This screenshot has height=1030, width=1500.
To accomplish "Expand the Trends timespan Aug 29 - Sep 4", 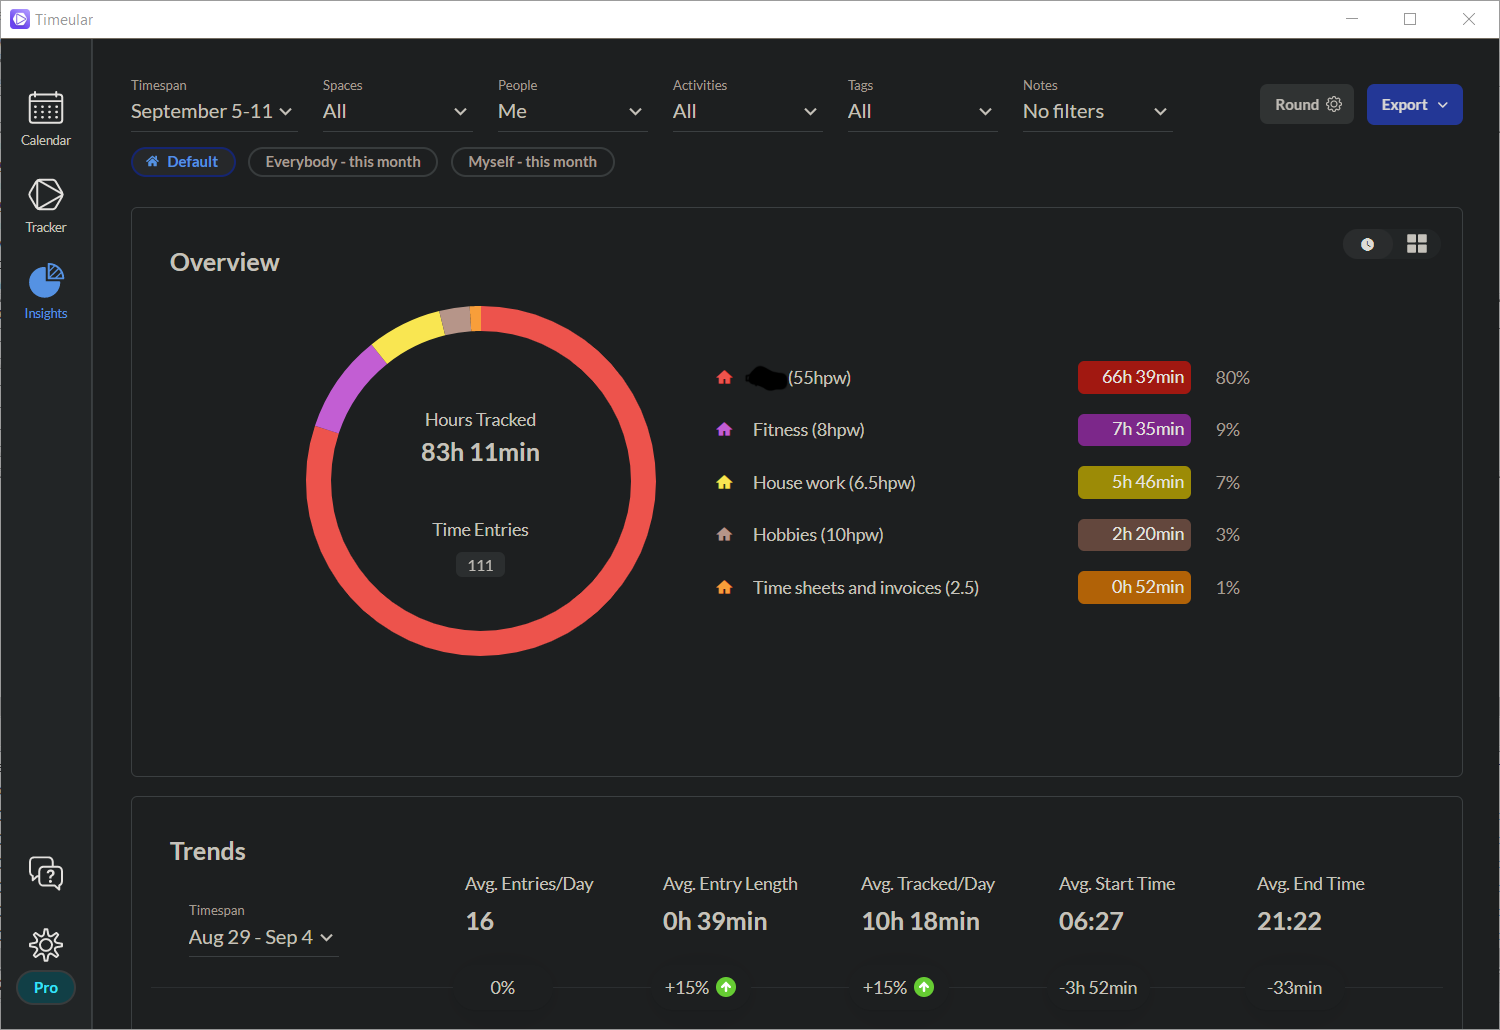I will pyautogui.click(x=262, y=938).
